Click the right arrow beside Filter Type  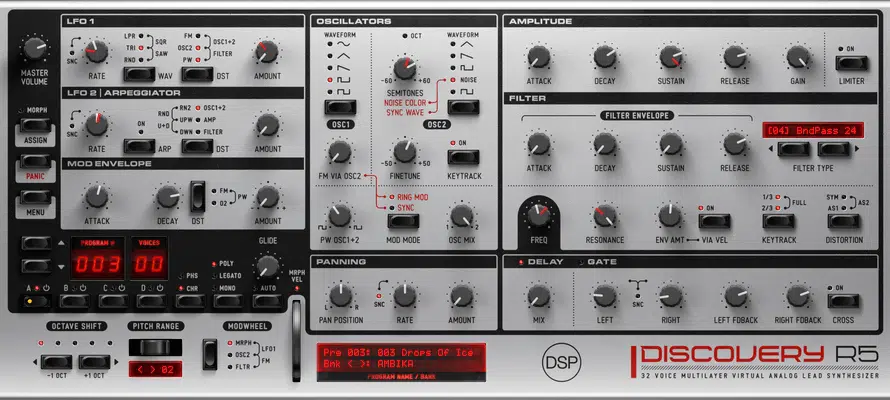click(857, 149)
